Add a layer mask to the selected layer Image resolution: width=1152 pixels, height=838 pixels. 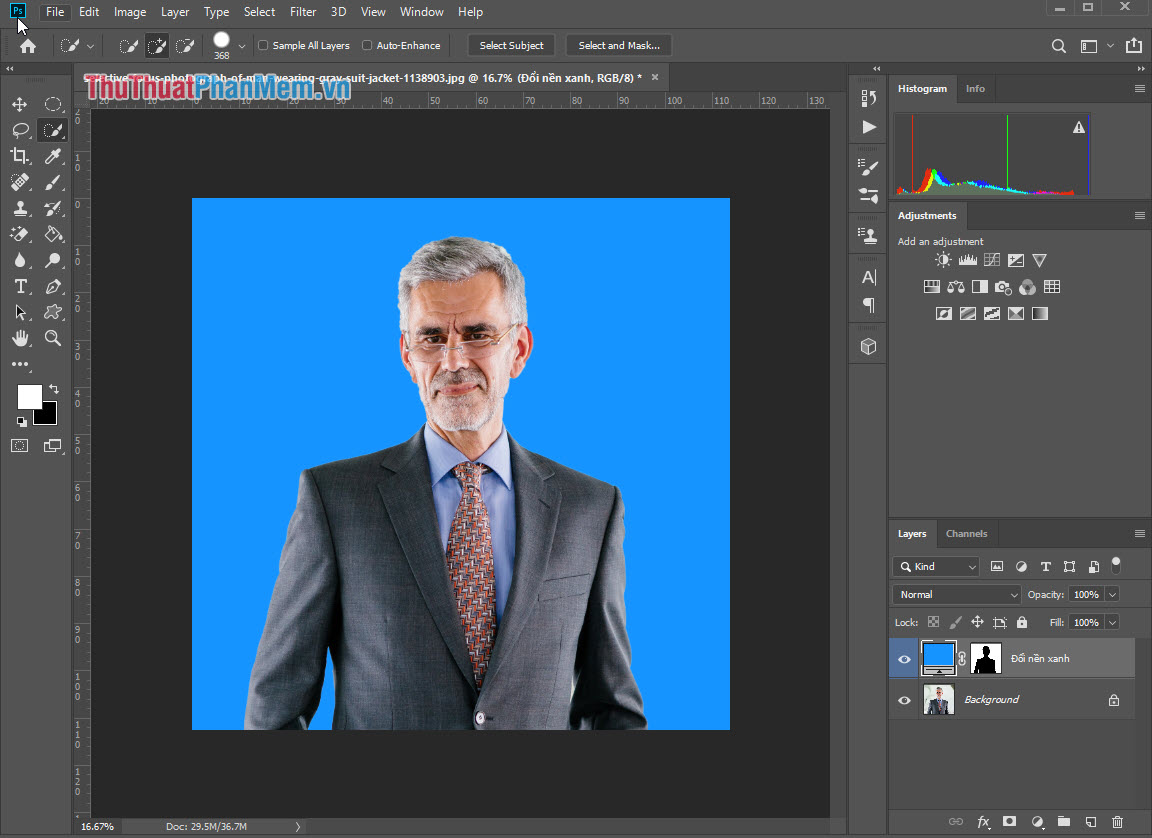tap(1009, 822)
